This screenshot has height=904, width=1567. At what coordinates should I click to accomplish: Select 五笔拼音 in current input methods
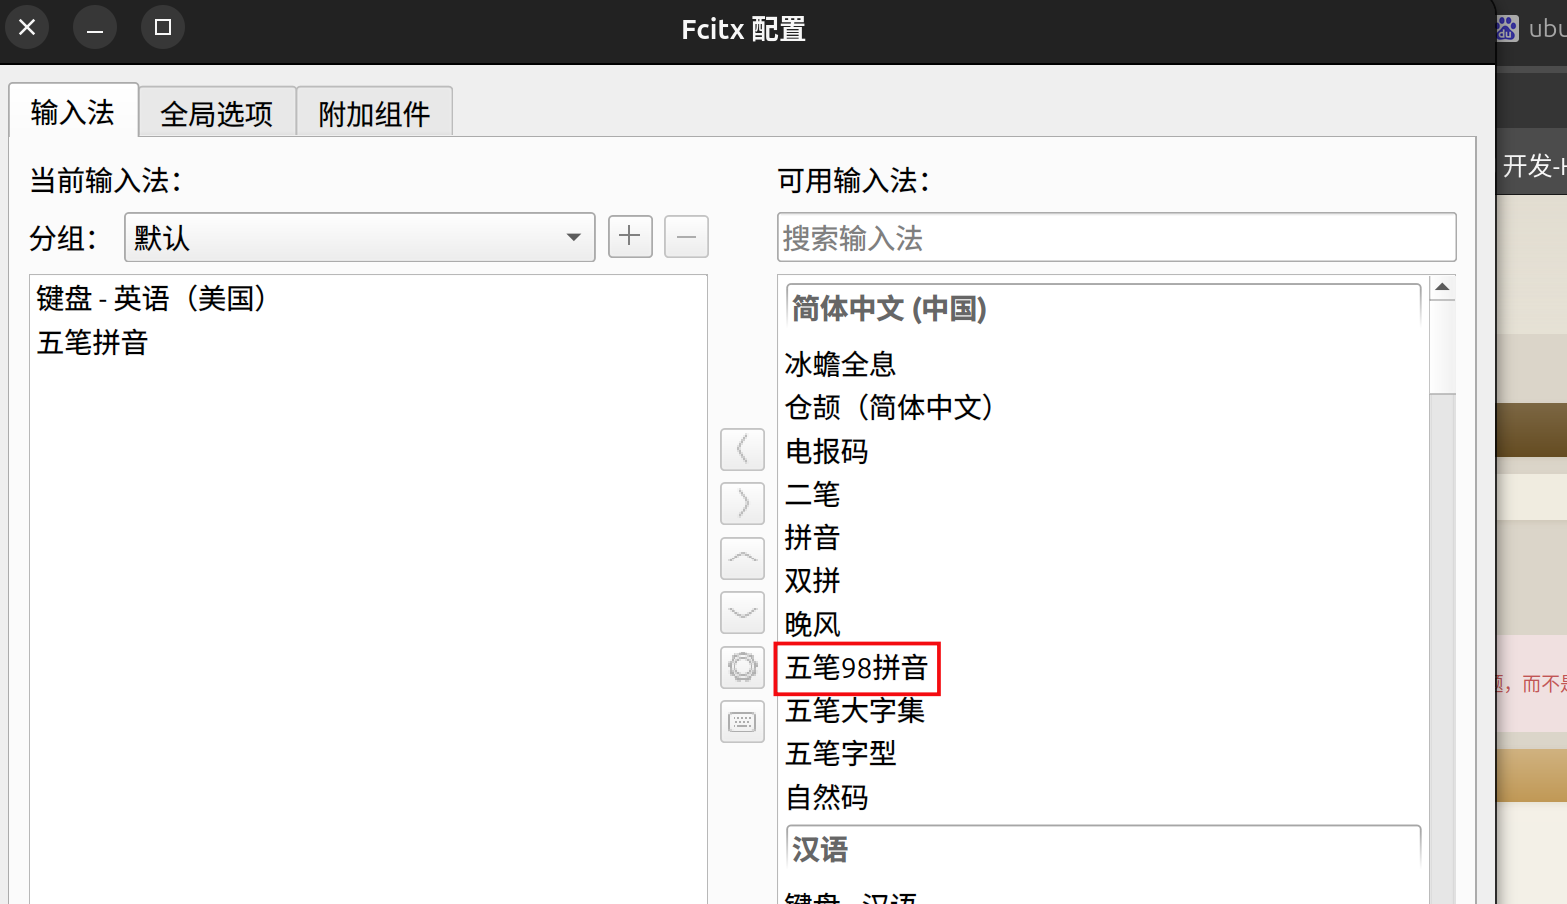[368, 342]
